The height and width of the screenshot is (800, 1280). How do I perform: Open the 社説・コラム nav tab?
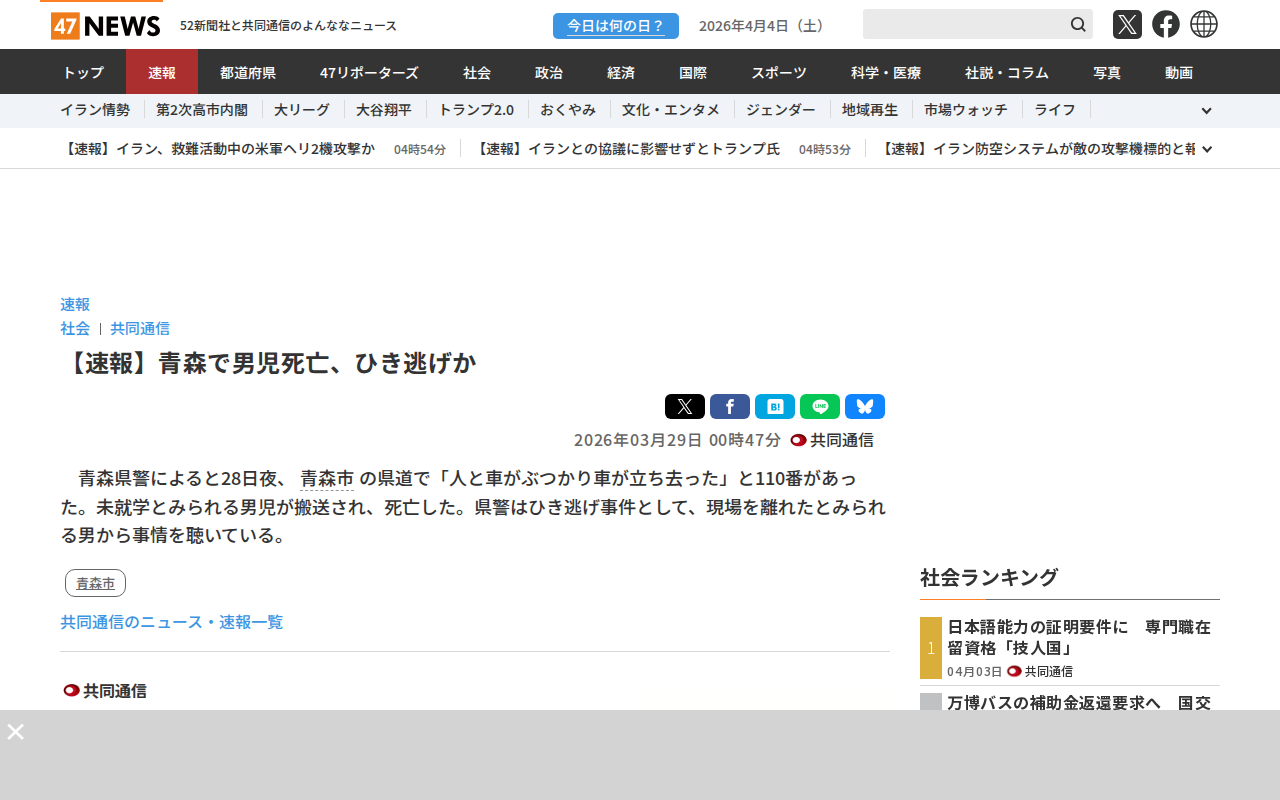pyautogui.click(x=1007, y=72)
